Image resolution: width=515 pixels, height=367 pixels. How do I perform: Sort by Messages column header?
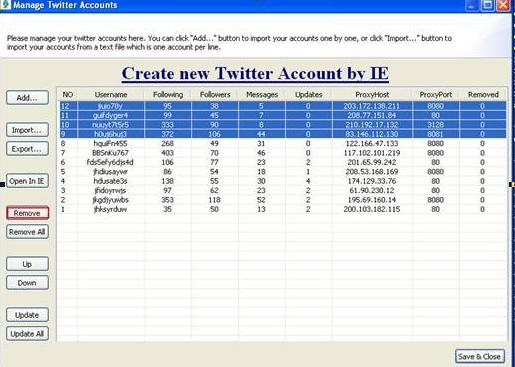[262, 95]
